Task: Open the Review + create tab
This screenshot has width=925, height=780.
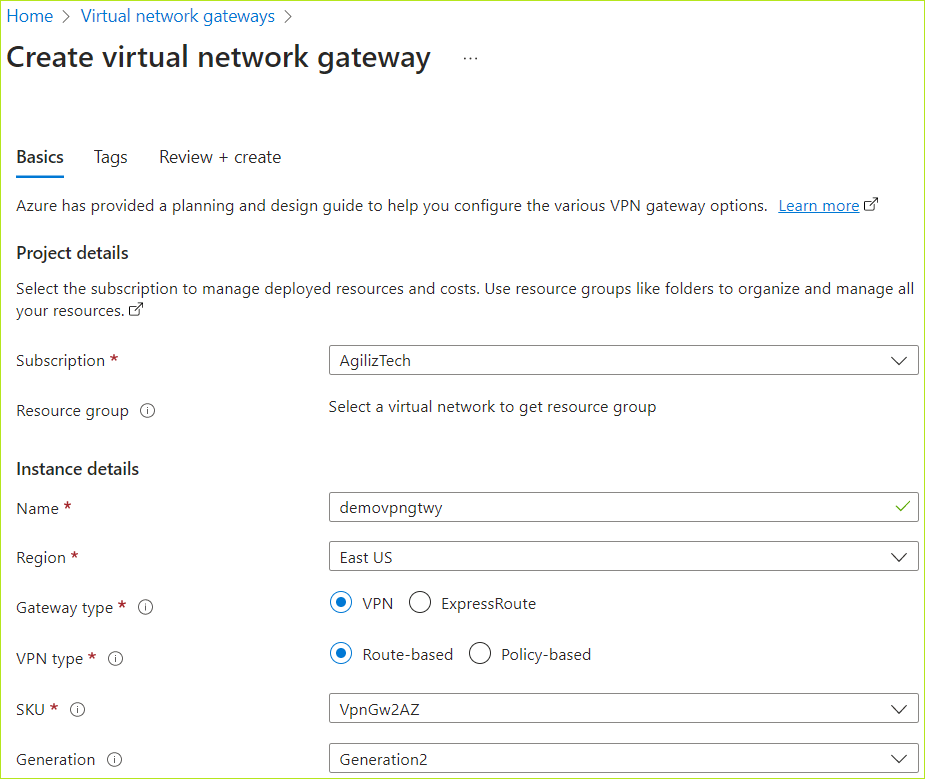Action: (x=219, y=157)
